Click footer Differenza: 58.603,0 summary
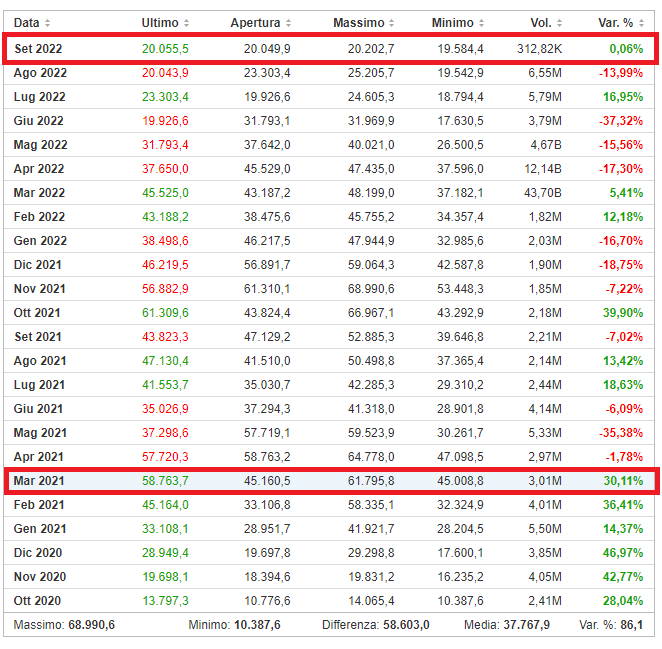The image size is (662, 649). [376, 625]
